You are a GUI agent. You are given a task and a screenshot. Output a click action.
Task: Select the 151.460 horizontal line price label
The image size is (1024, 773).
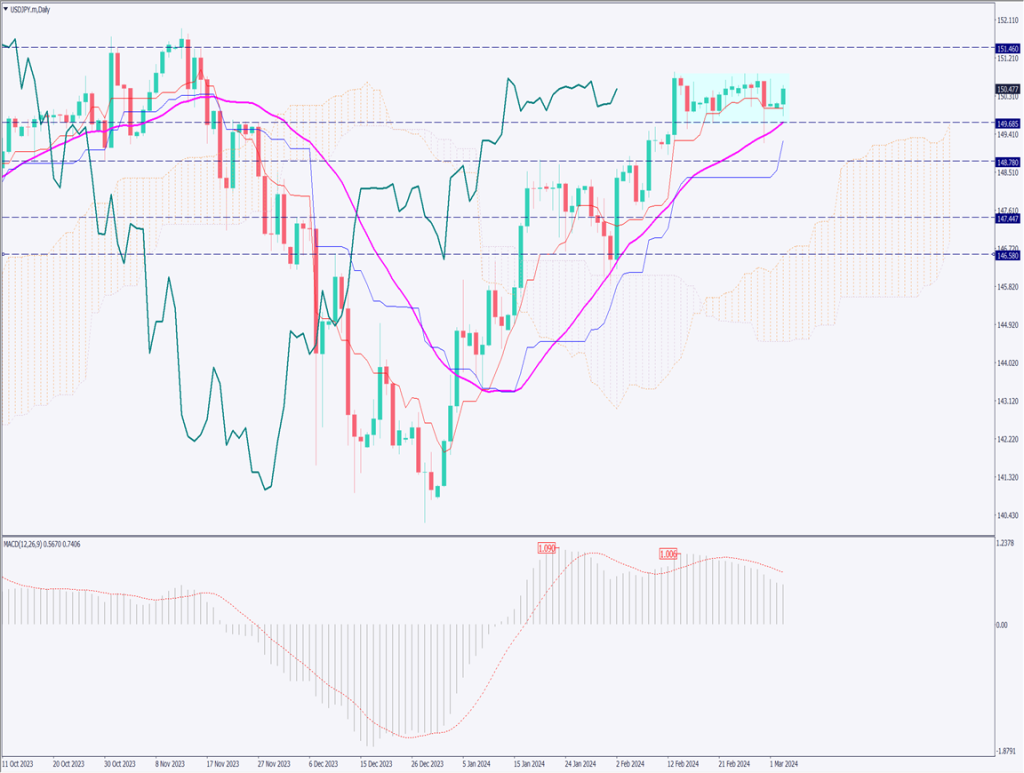pos(1007,48)
